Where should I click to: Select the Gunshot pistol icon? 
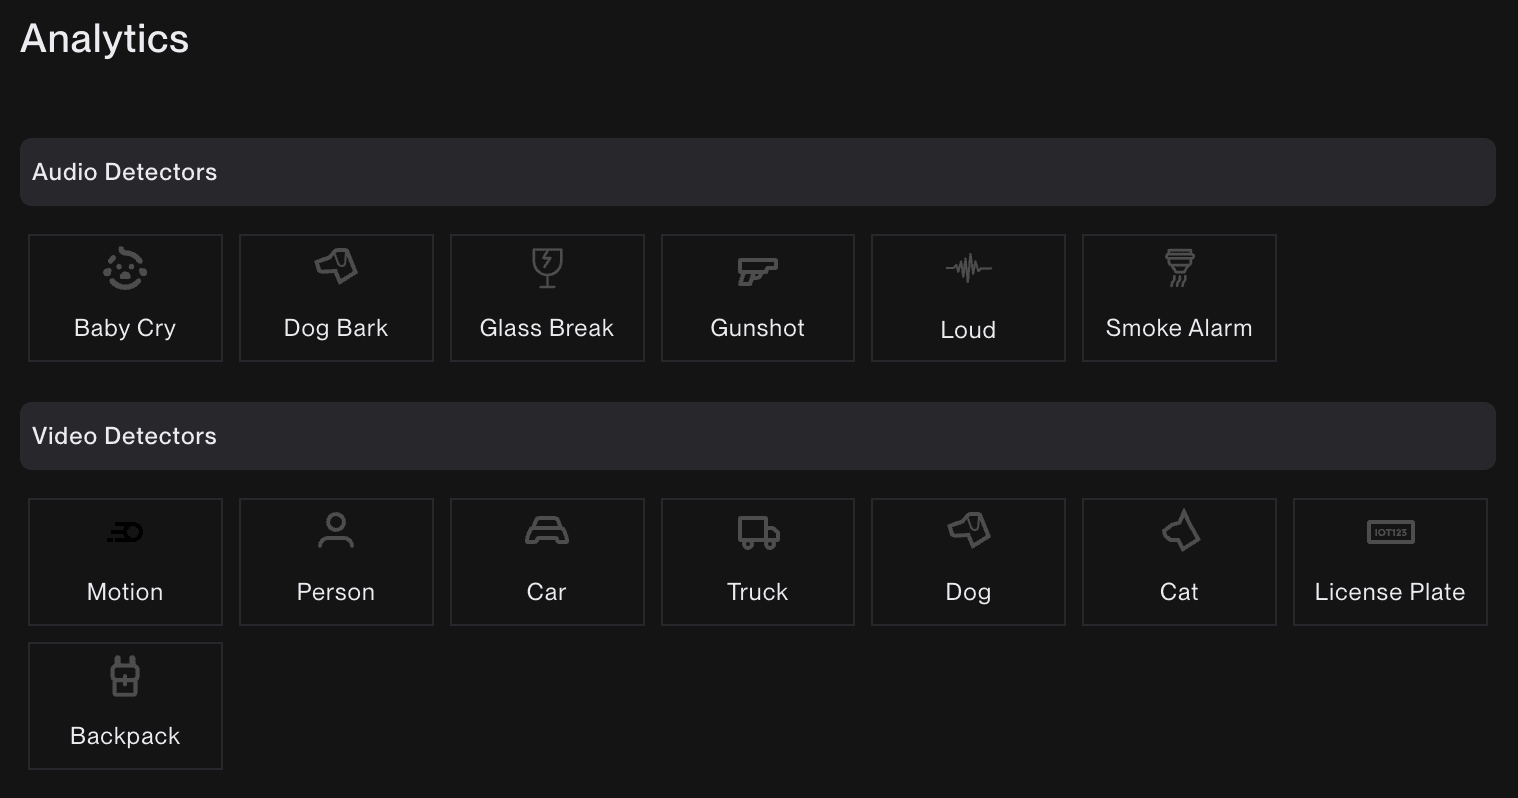click(757, 270)
